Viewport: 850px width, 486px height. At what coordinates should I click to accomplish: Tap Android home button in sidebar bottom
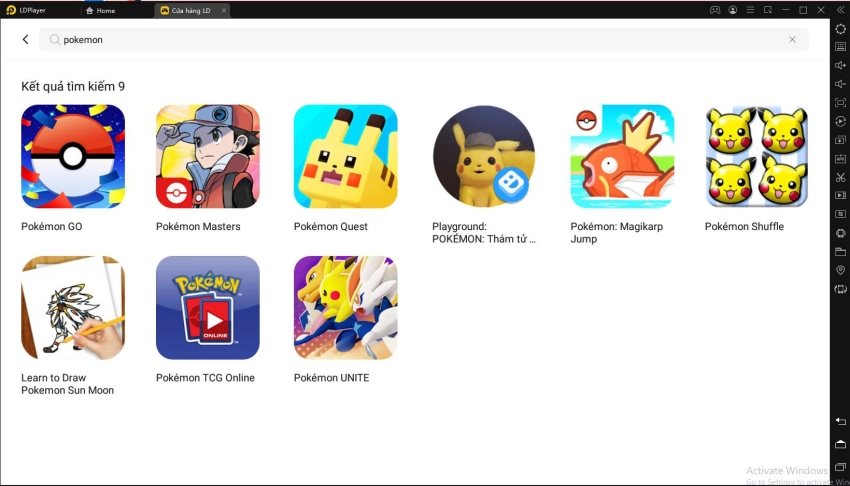click(840, 444)
